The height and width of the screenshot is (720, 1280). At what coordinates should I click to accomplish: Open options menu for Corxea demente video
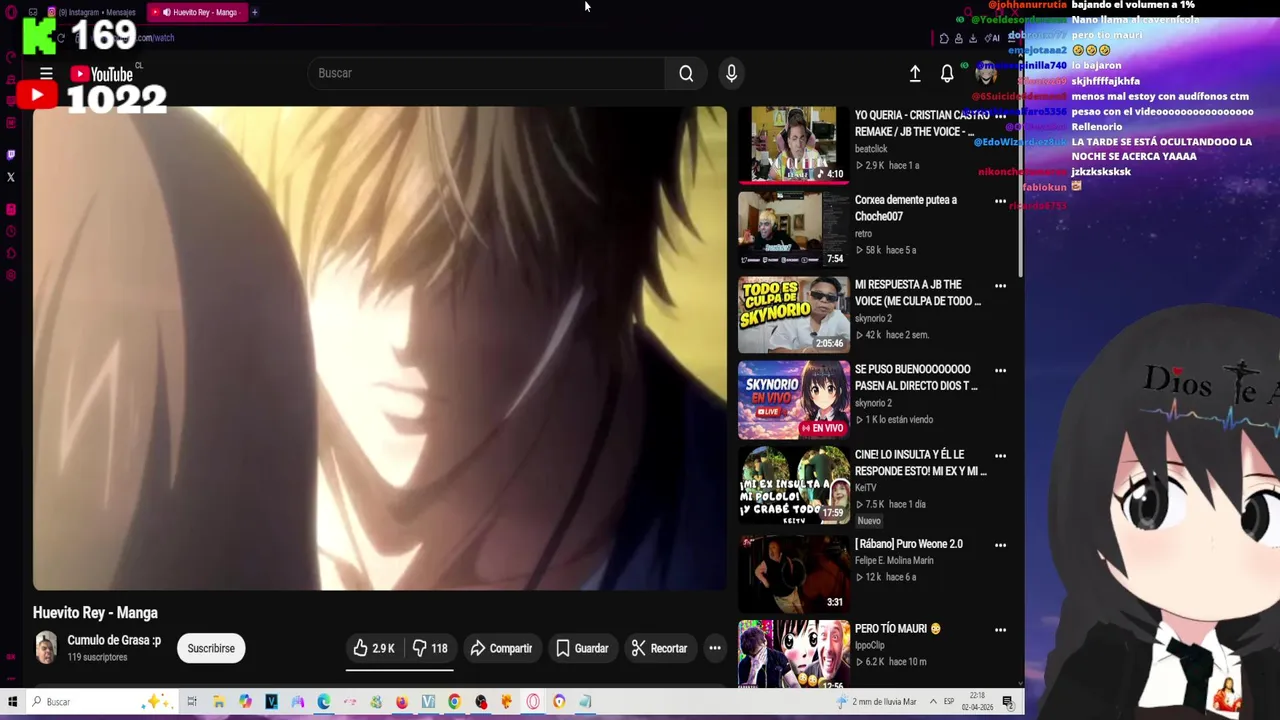click(1000, 201)
